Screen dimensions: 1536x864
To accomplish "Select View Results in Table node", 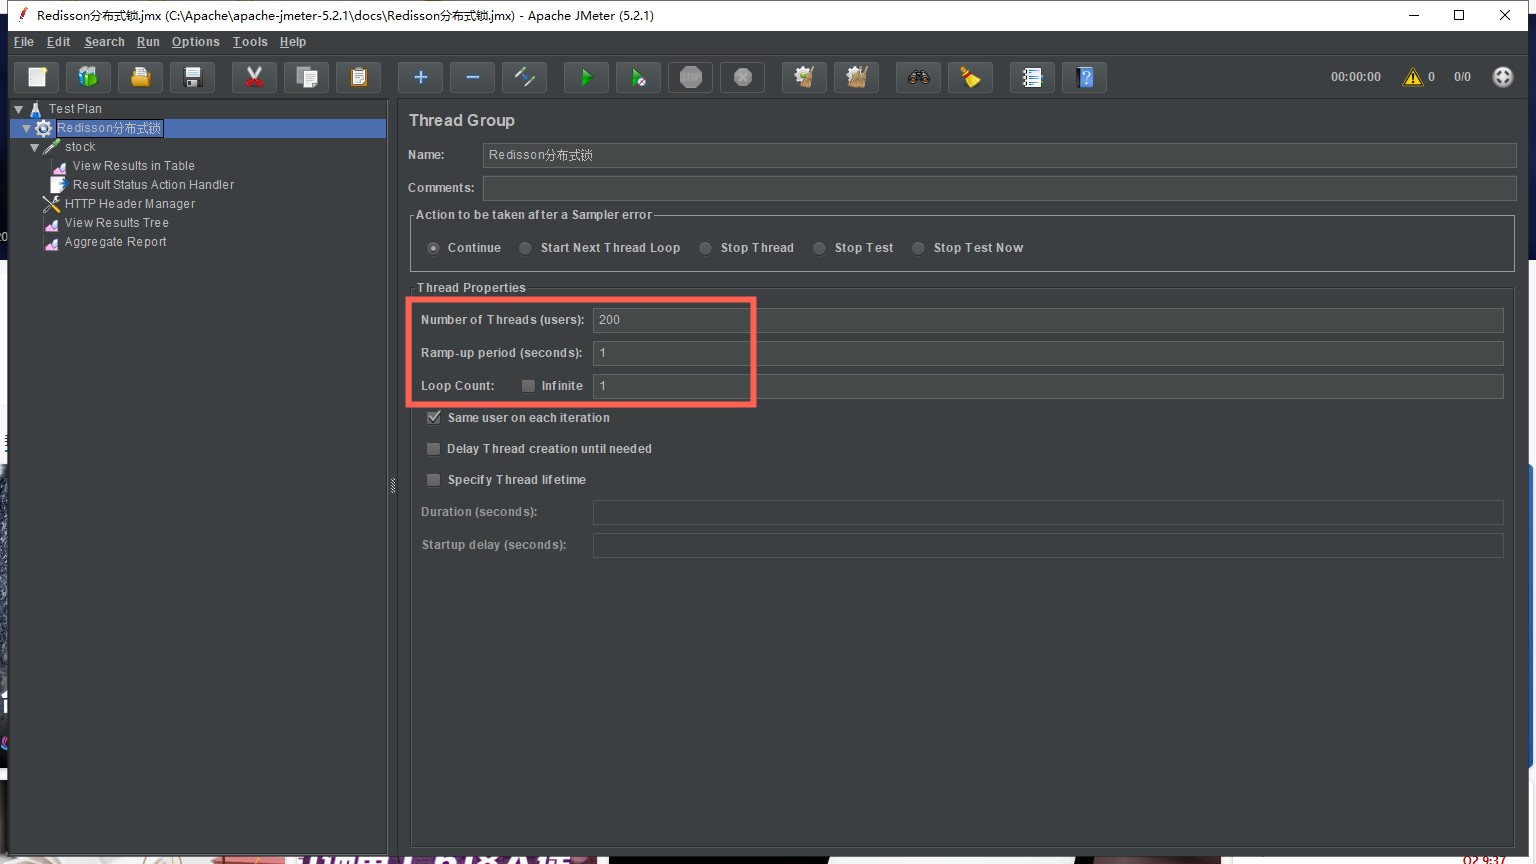I will [133, 166].
